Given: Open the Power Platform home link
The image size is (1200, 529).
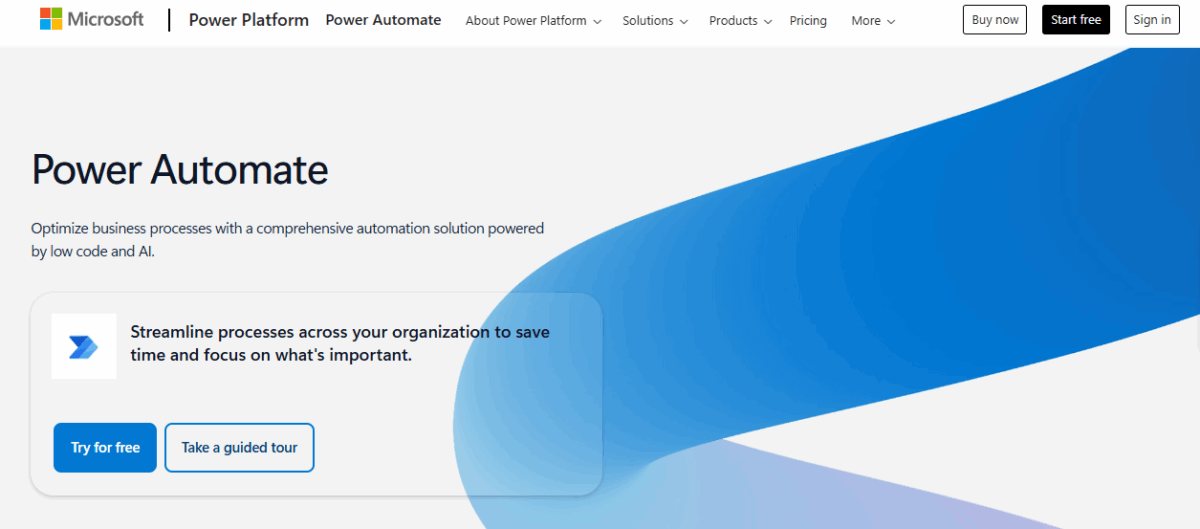Looking at the screenshot, I should click(x=248, y=20).
